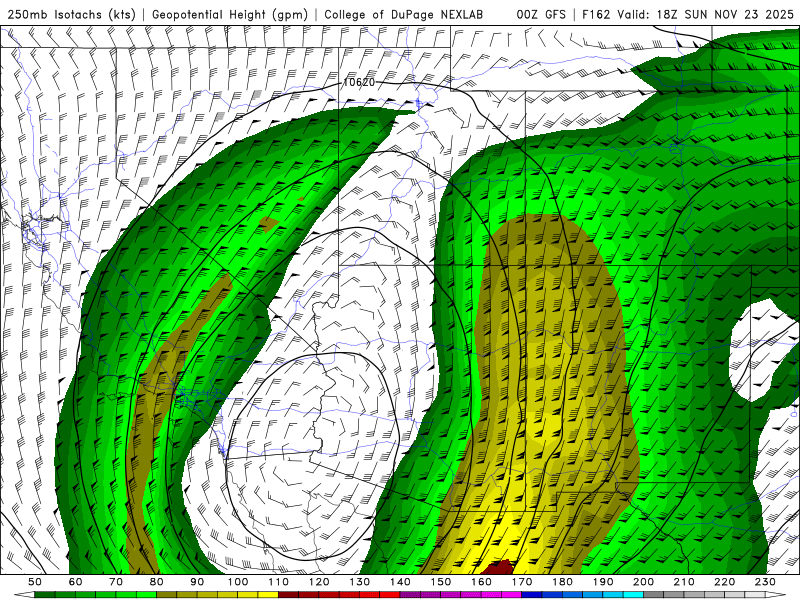800x600 pixels.
Task: Click the '90' colorbar value label
Action: [x=197, y=582]
